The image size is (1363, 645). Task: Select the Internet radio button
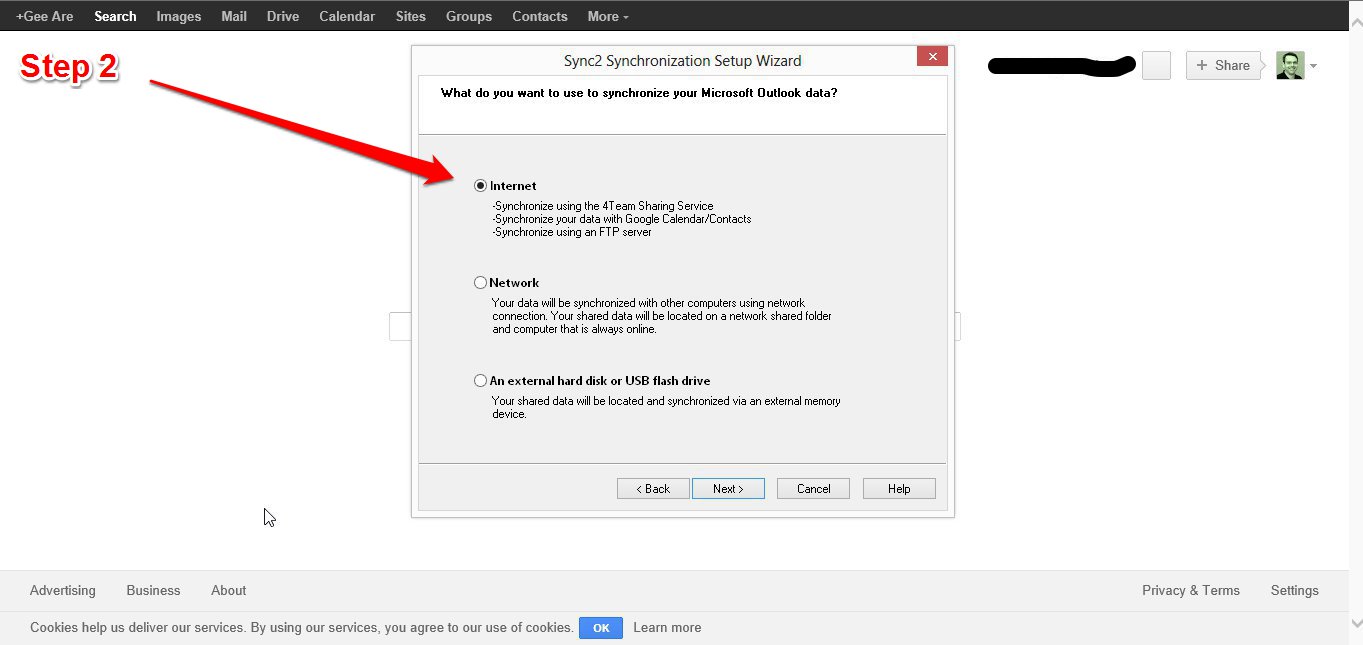(x=481, y=186)
